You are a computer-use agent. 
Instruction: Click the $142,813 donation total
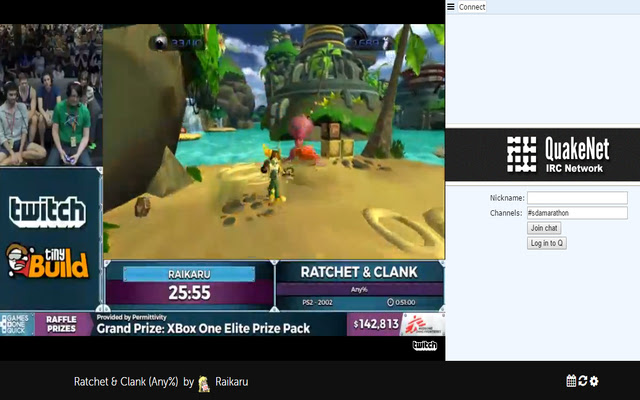point(376,324)
